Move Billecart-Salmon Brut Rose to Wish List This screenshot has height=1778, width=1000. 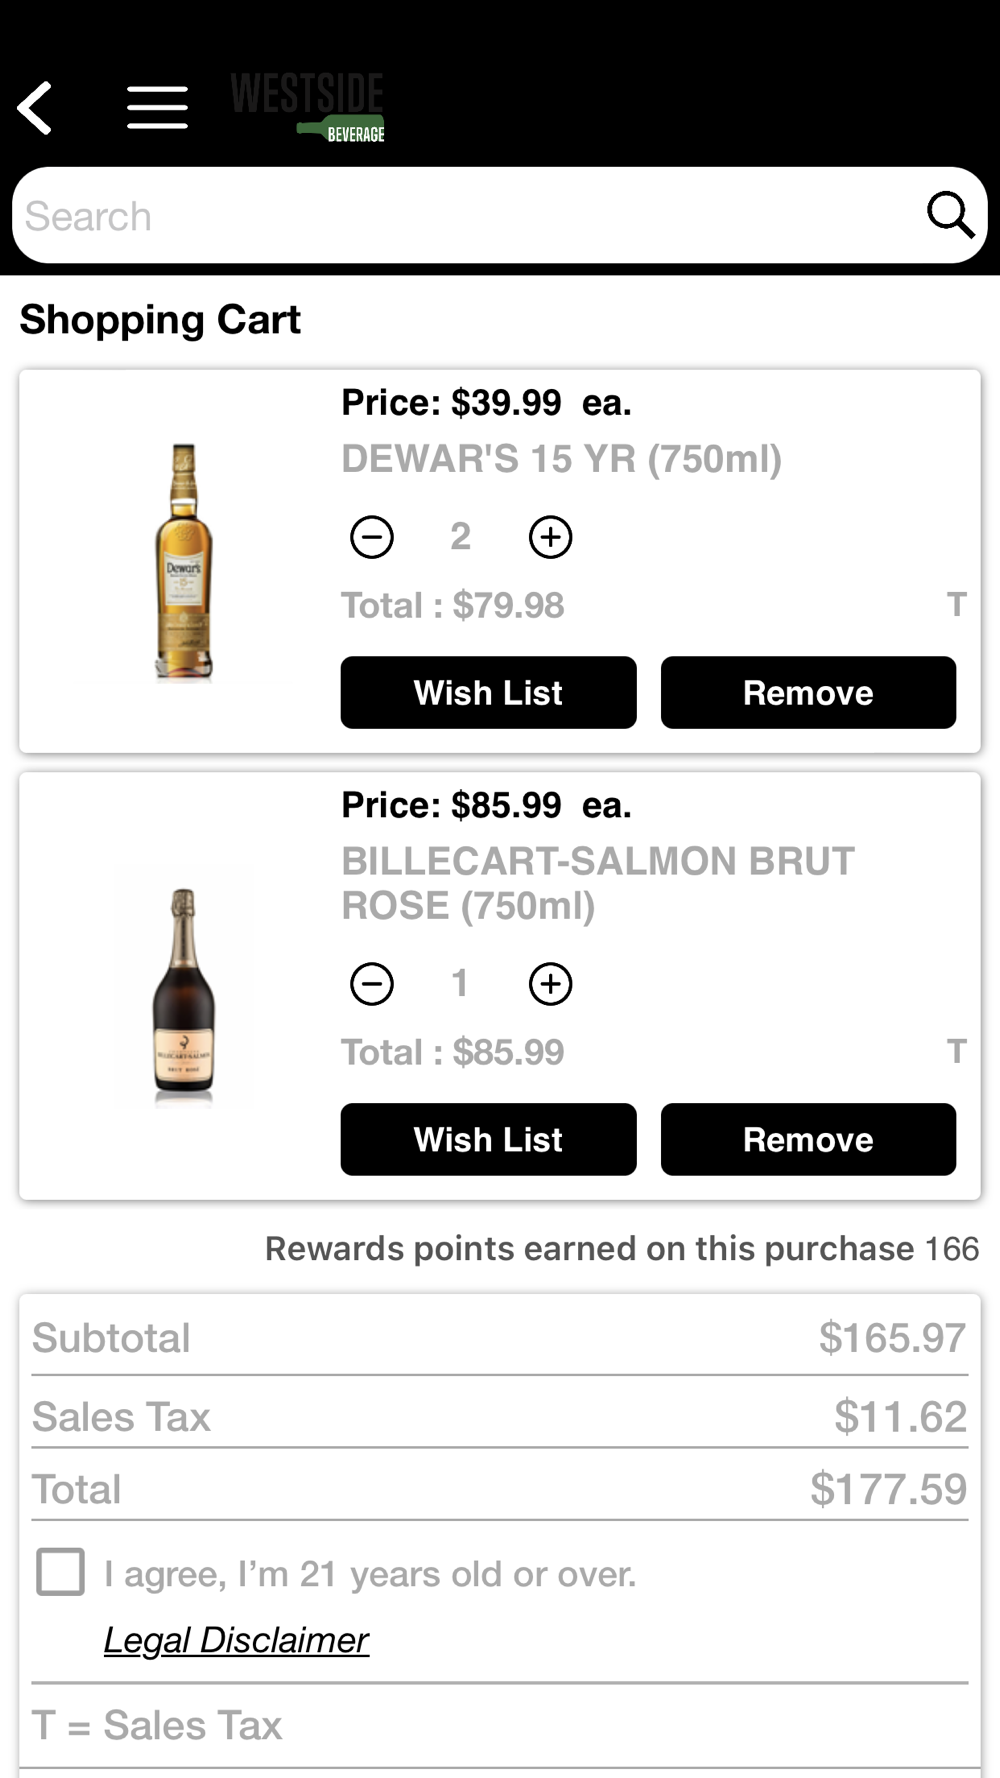click(x=488, y=1140)
